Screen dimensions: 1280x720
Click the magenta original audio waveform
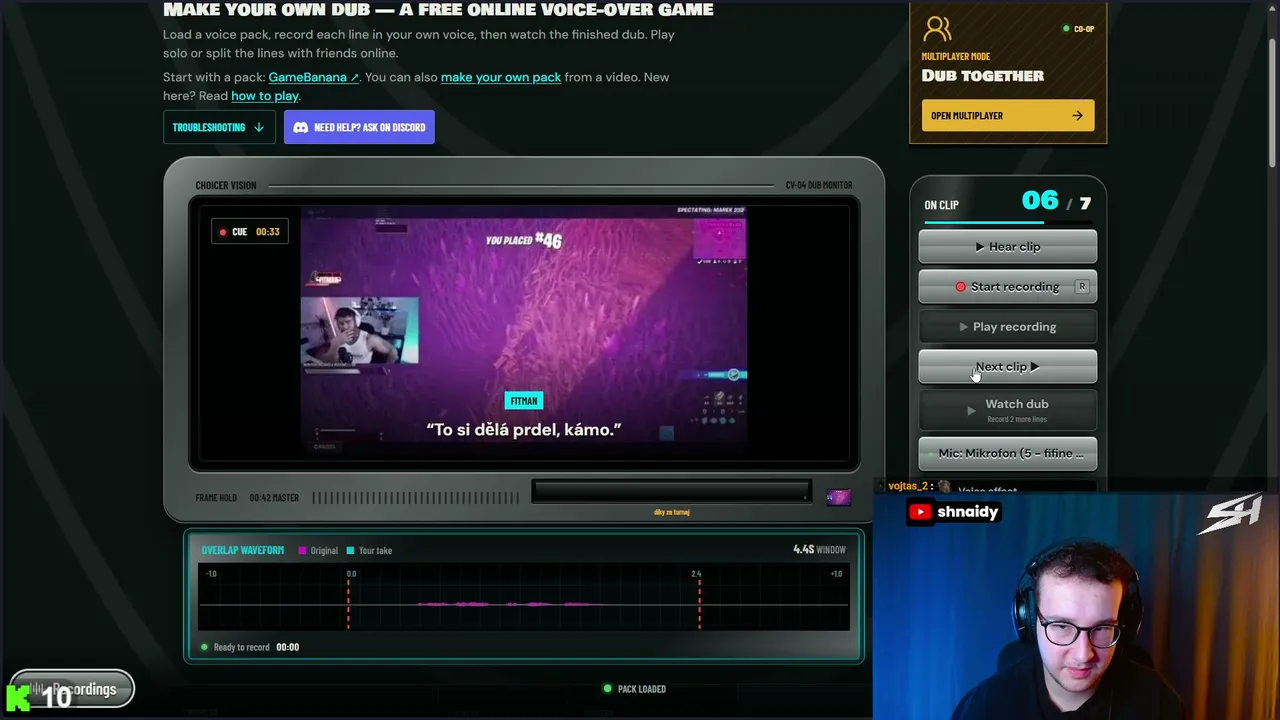tap(510, 604)
